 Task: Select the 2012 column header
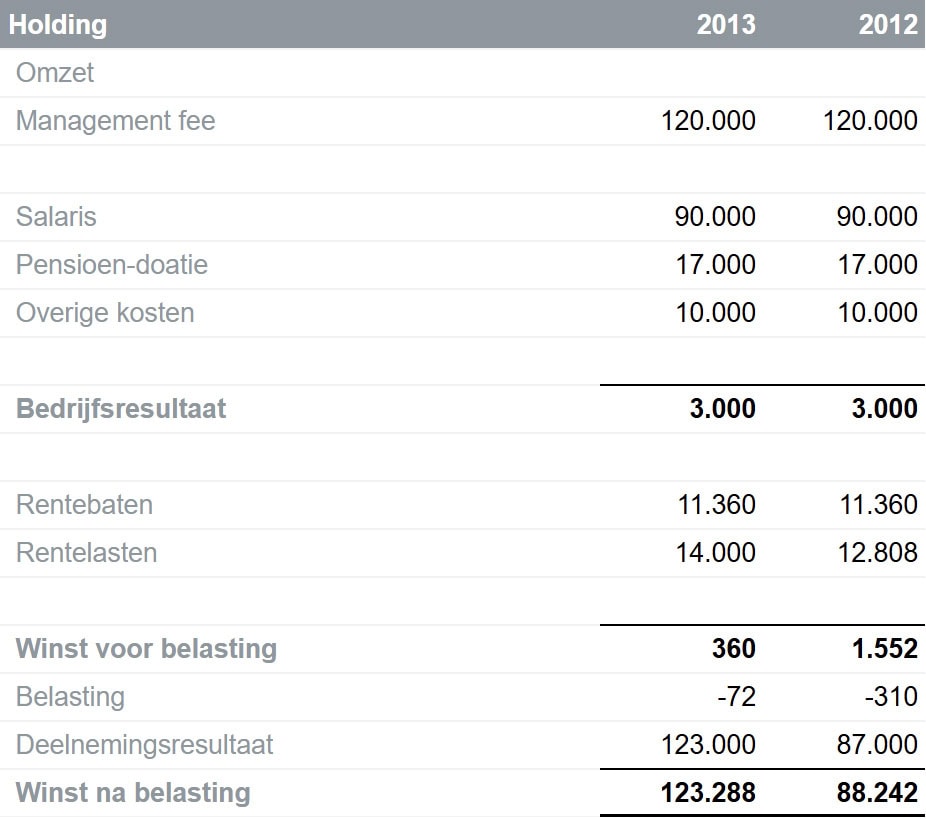pos(888,24)
